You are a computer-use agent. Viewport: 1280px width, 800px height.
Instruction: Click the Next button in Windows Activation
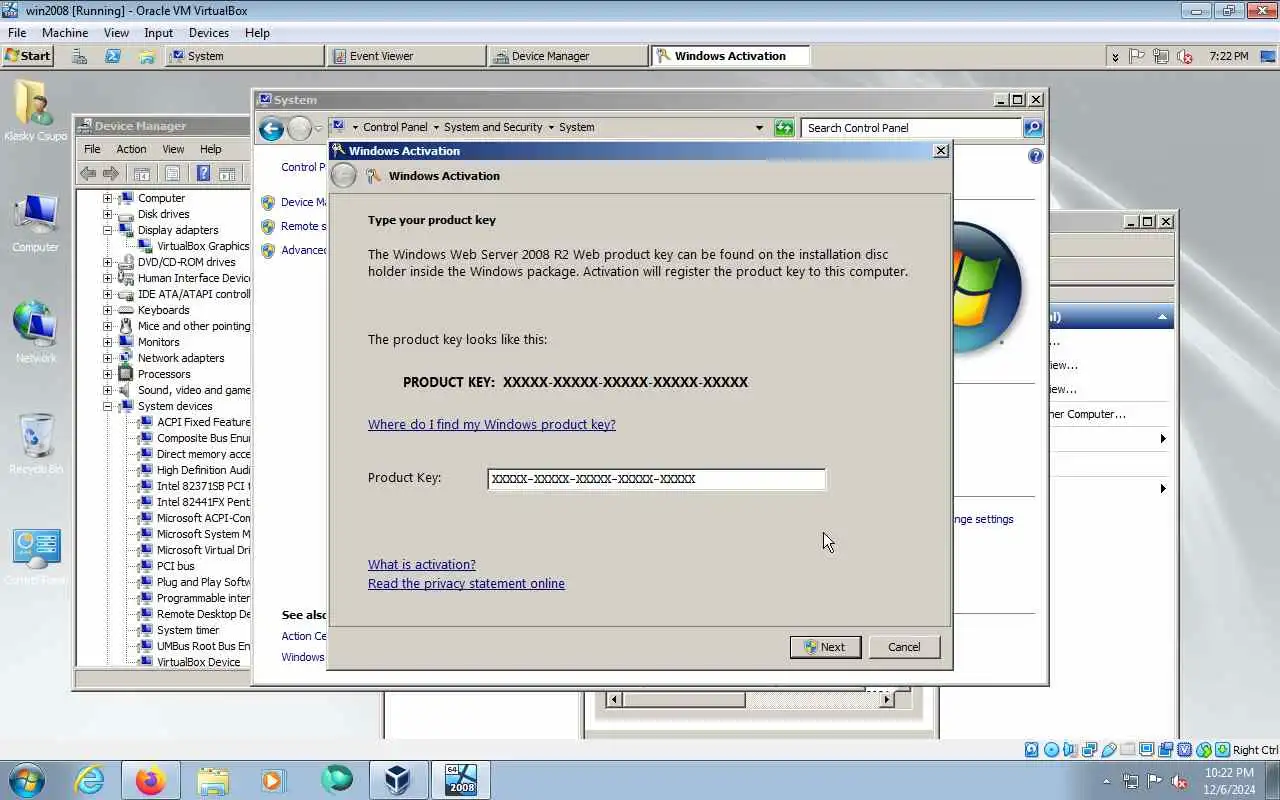coord(825,647)
